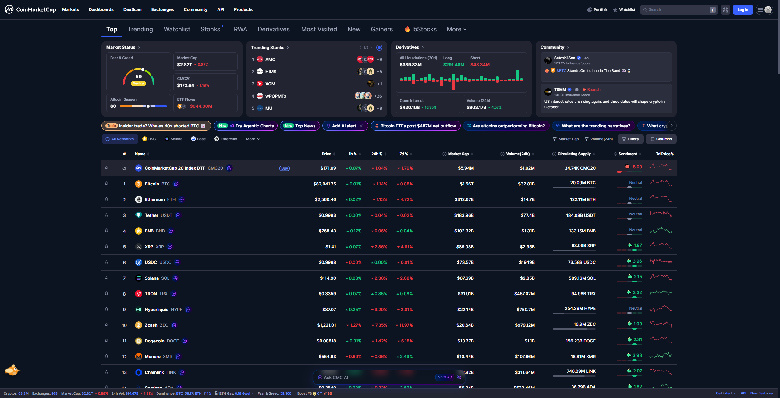
Task: Click the chevron at the right end of topic pills
Action: (673, 126)
